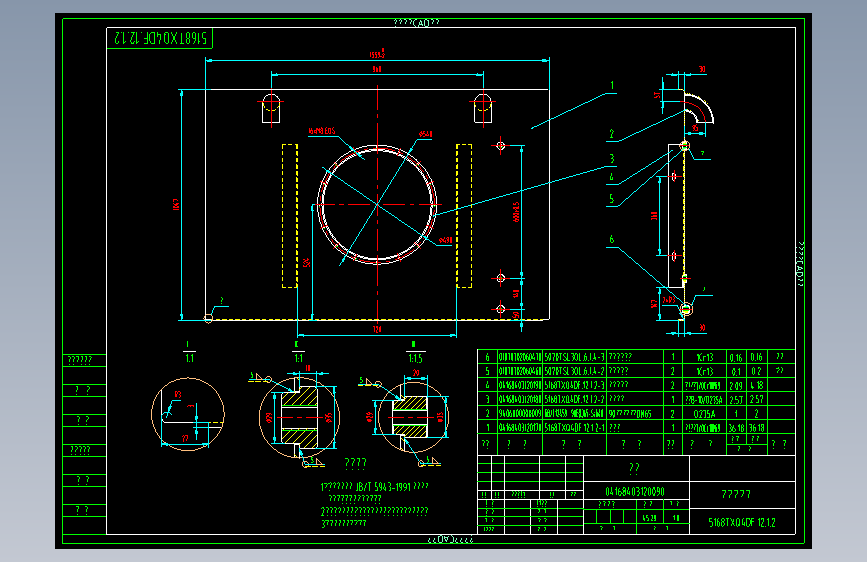Screen dimensions: 867x562
Task: Click the Xr13 material cell in row 6
Action: click(705, 357)
